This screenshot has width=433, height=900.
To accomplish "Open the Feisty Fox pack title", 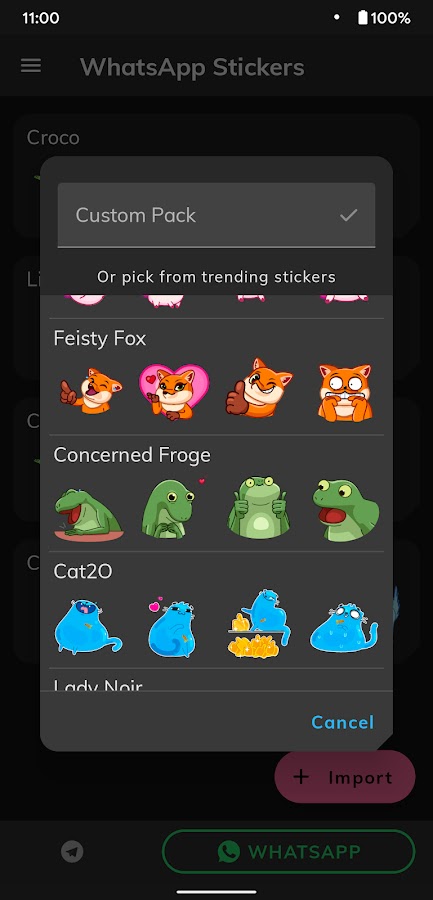I will 100,339.
